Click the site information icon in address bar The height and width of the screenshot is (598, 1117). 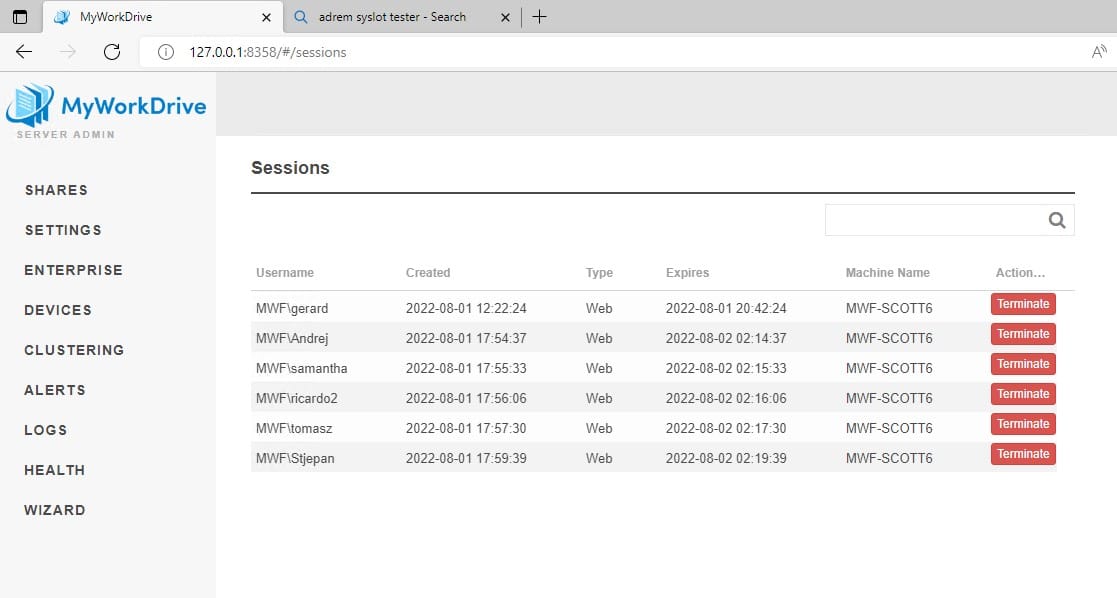point(166,52)
